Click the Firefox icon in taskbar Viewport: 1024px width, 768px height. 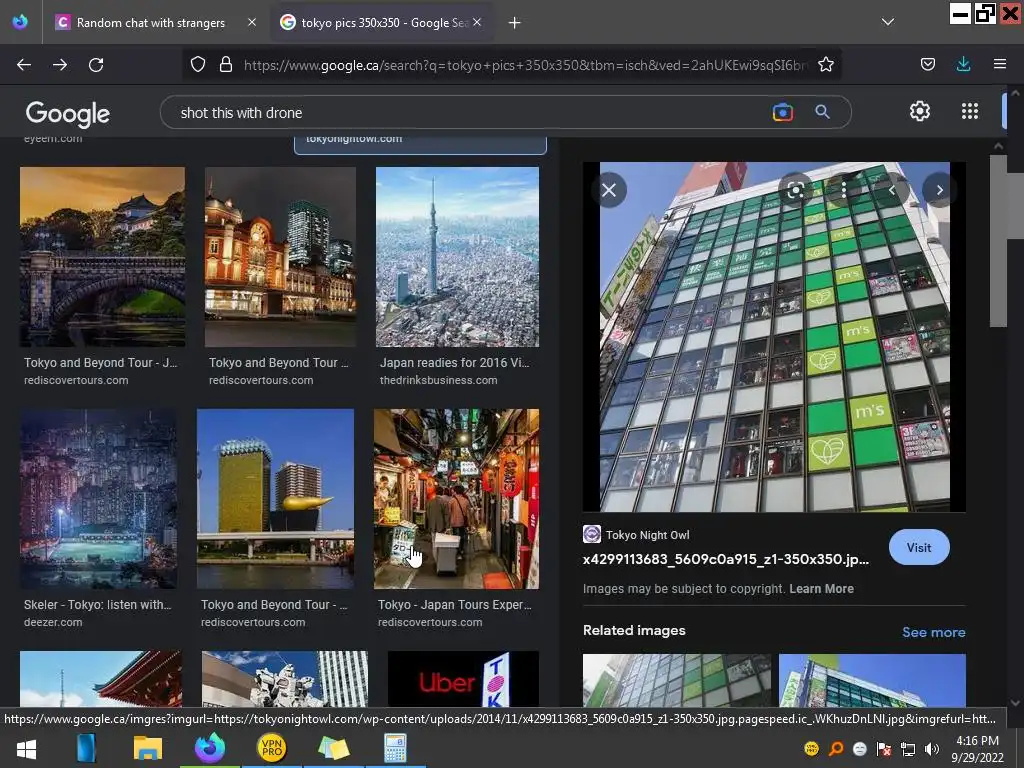point(210,748)
